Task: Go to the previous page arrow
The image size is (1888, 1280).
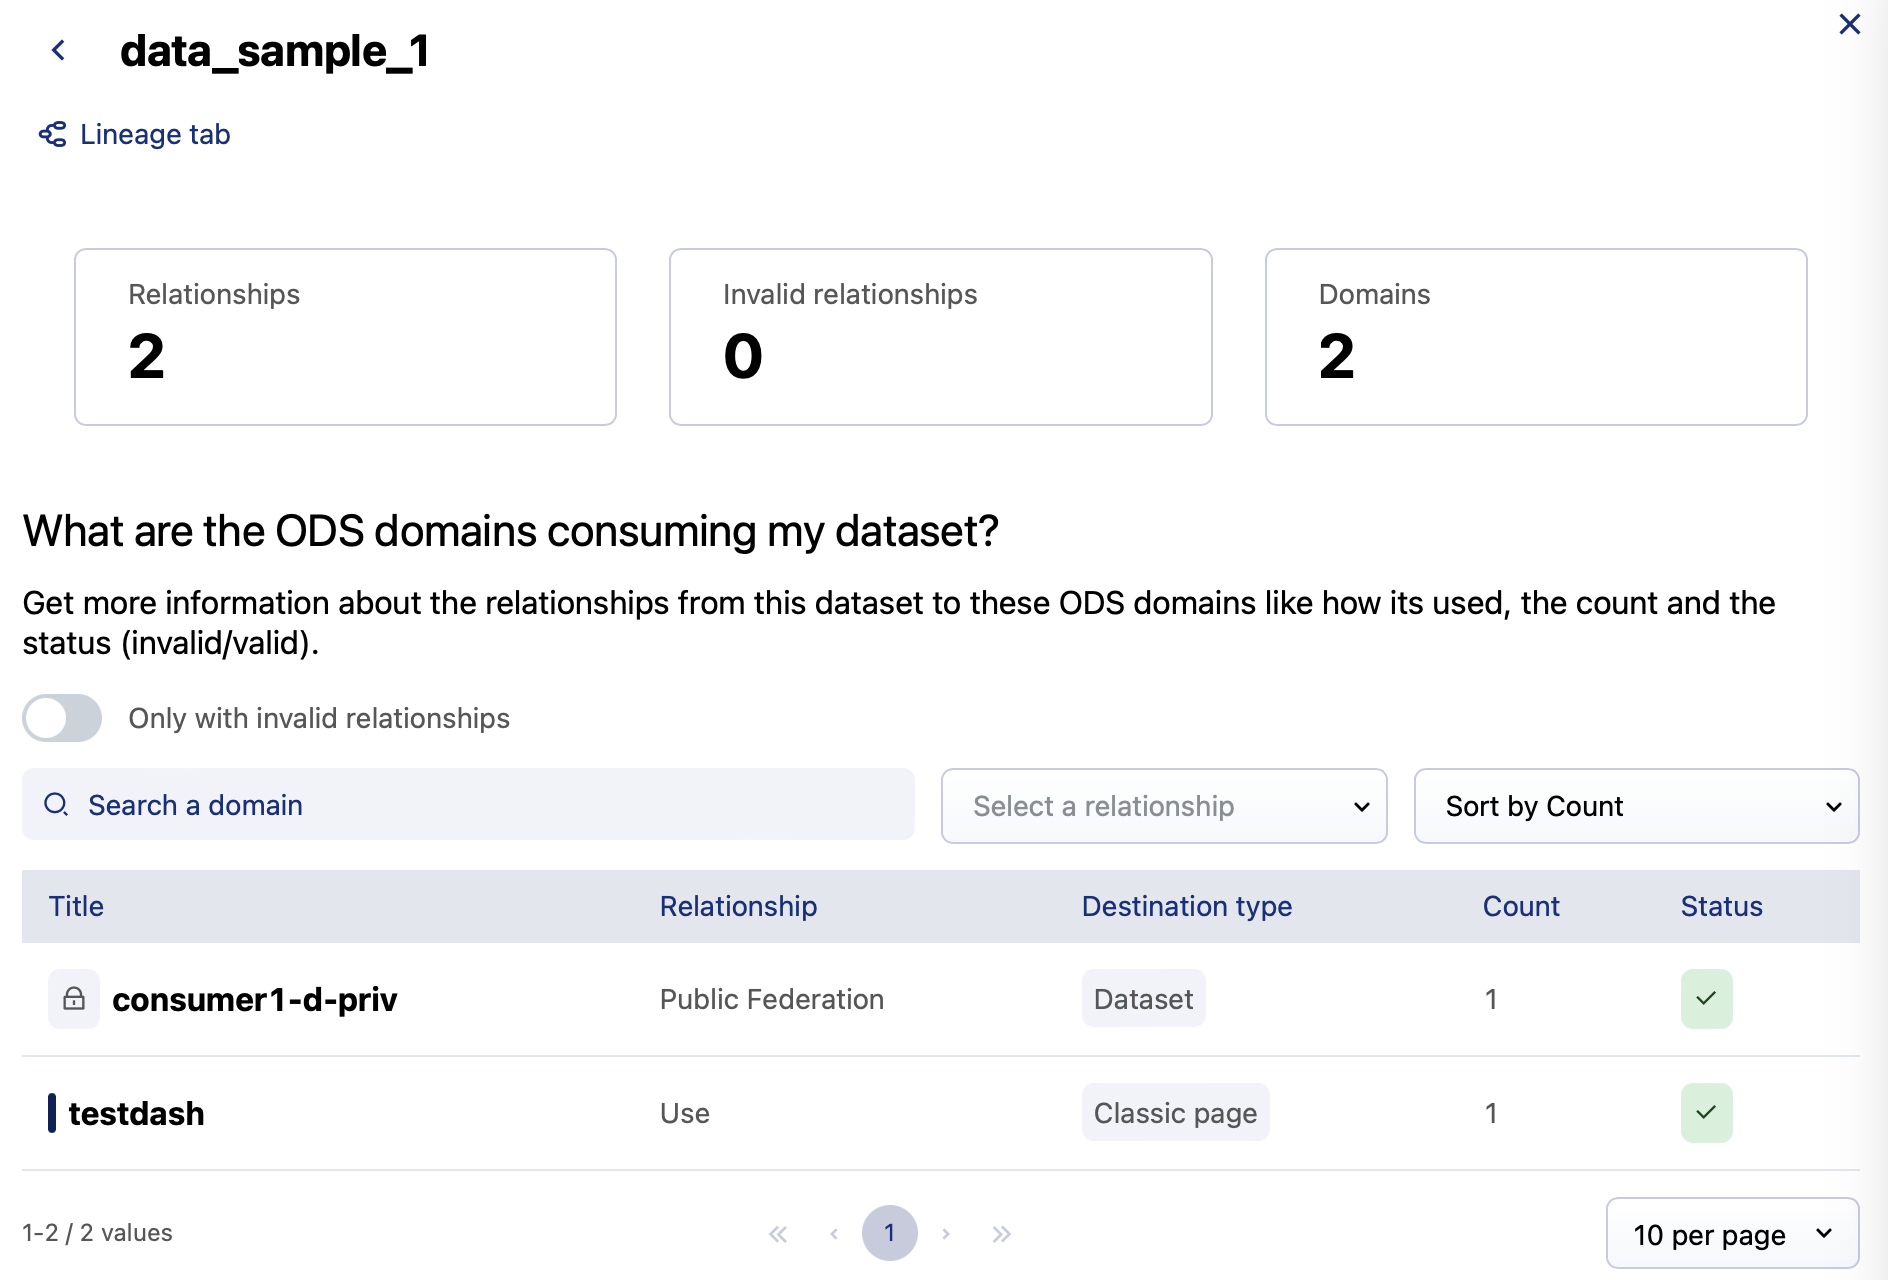Action: point(834,1234)
